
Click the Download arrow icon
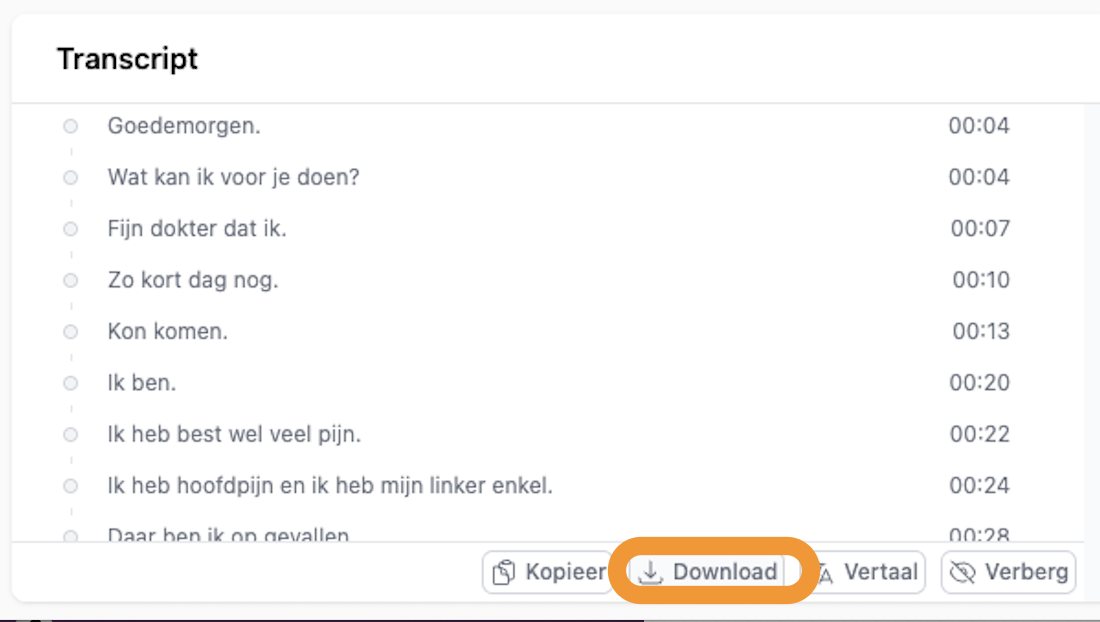click(651, 572)
